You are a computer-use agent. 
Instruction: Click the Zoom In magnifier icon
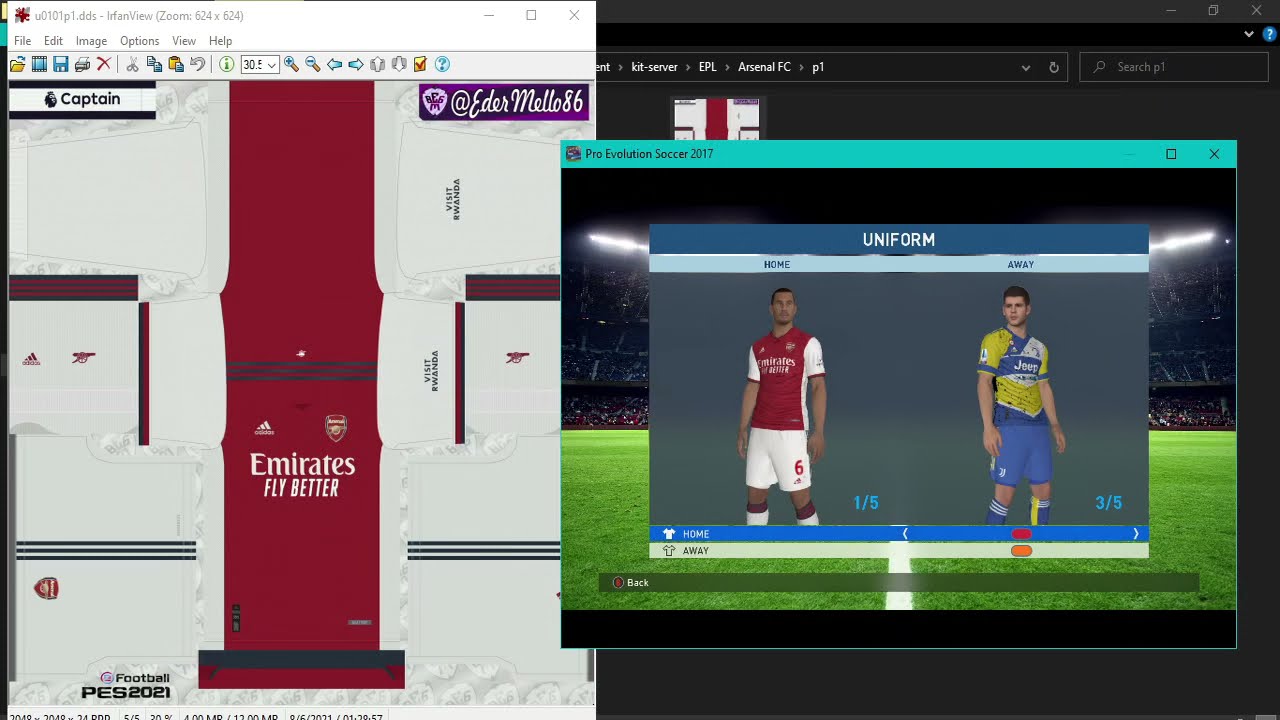(x=291, y=64)
